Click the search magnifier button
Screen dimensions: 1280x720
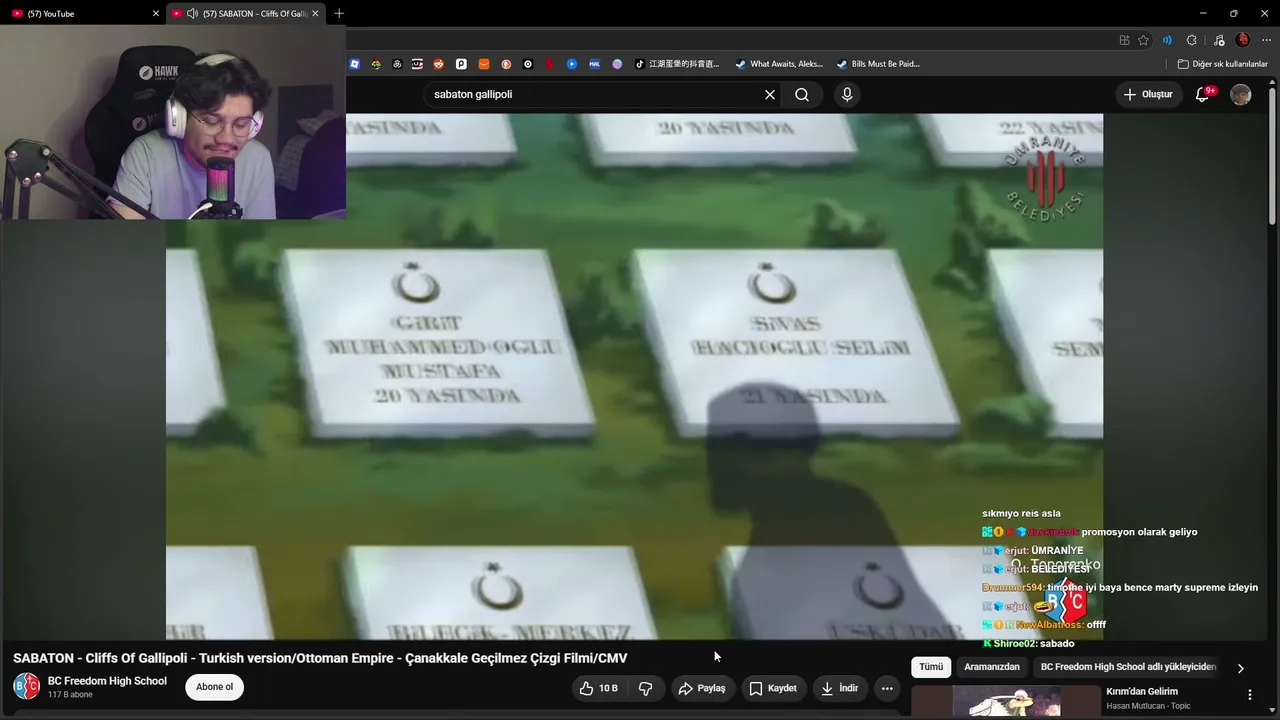pyautogui.click(x=802, y=94)
